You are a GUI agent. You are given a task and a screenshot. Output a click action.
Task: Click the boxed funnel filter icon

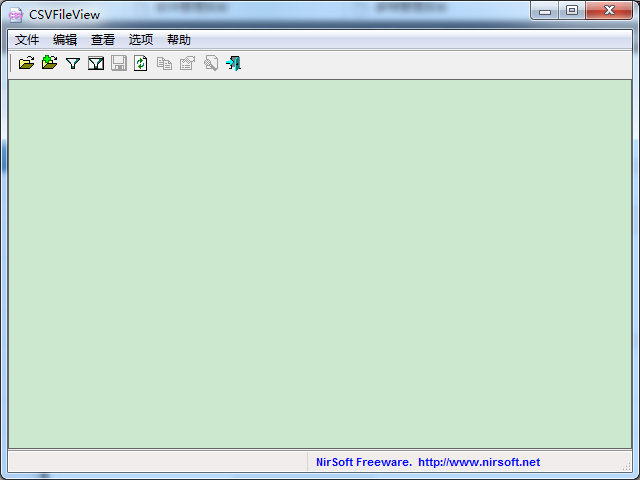click(96, 63)
